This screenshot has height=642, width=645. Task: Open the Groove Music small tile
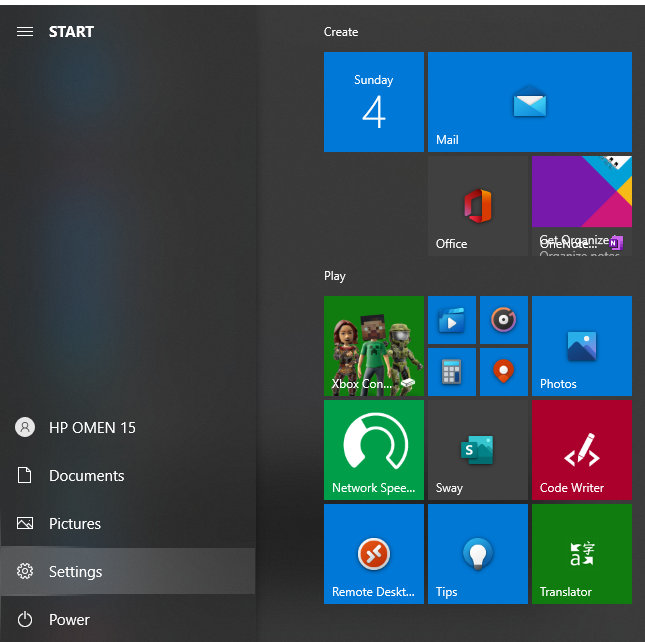click(503, 320)
